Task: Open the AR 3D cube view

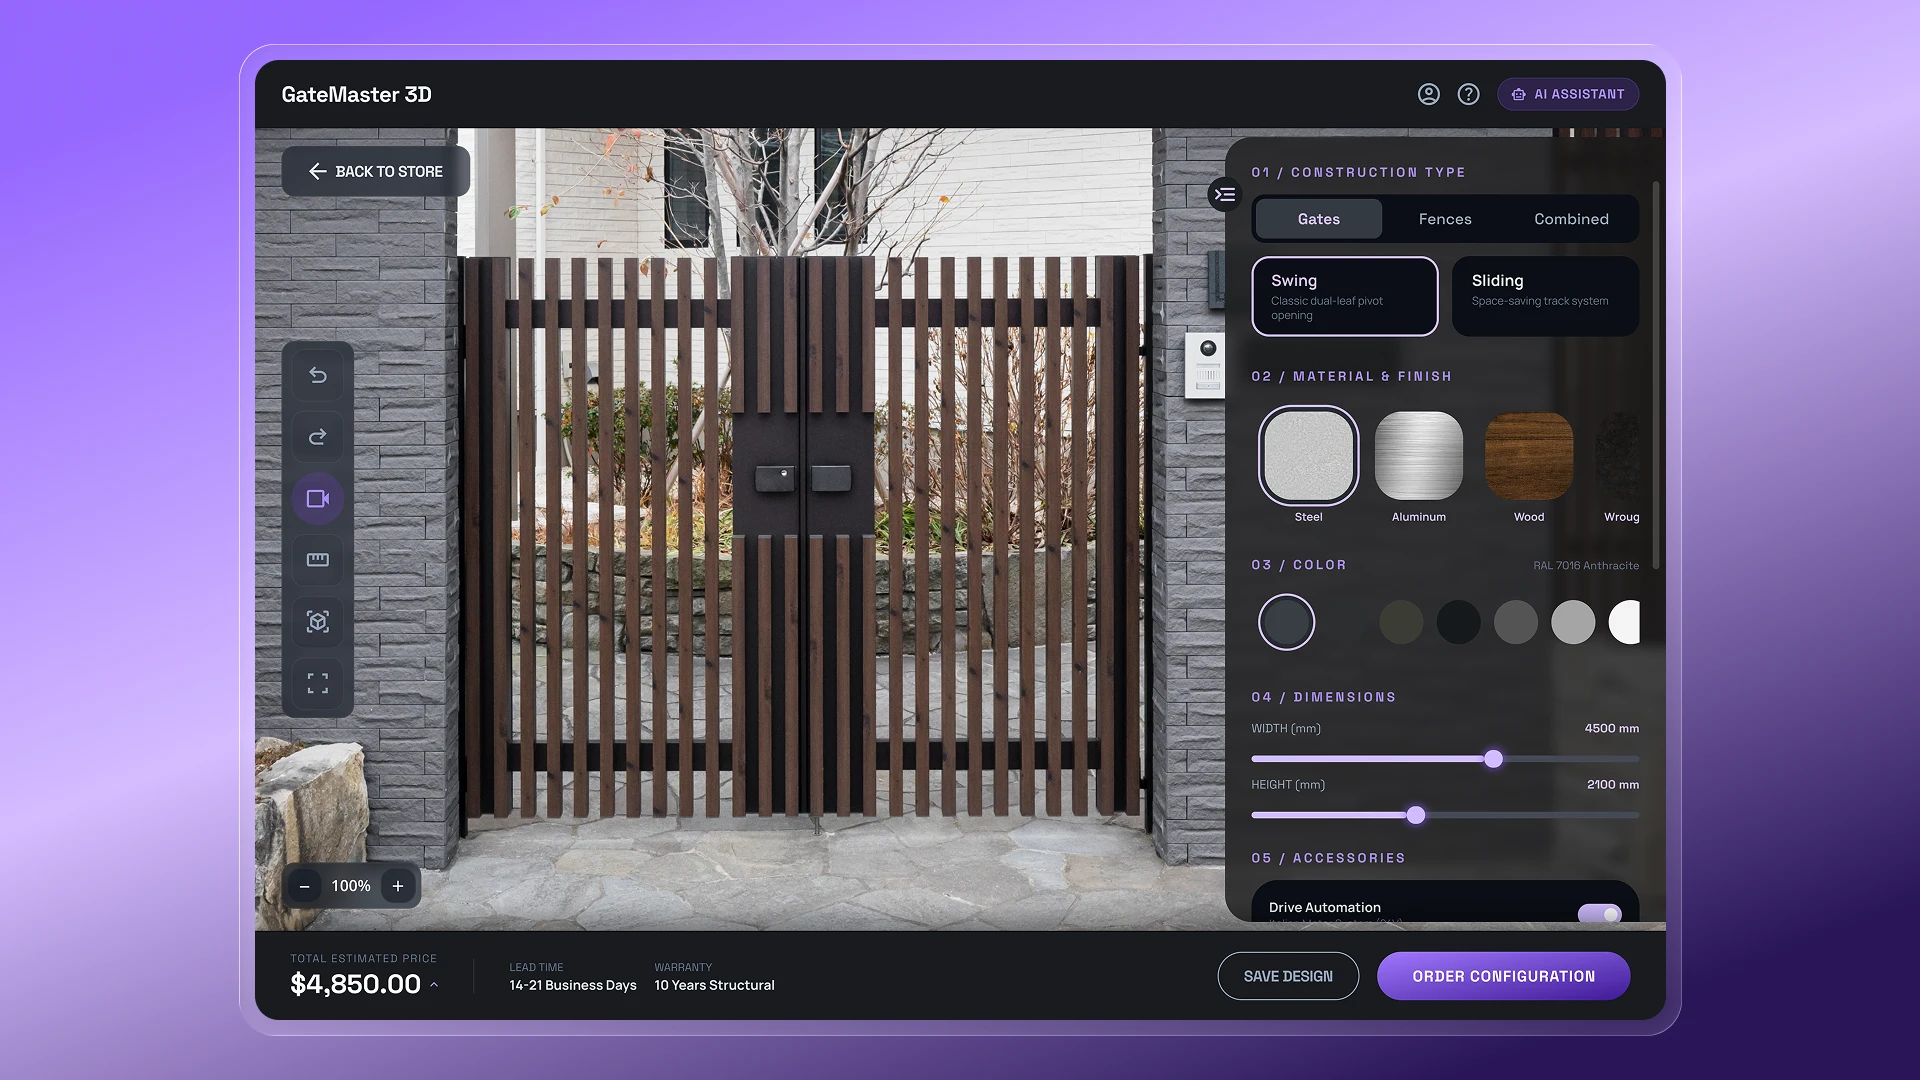Action: point(318,622)
